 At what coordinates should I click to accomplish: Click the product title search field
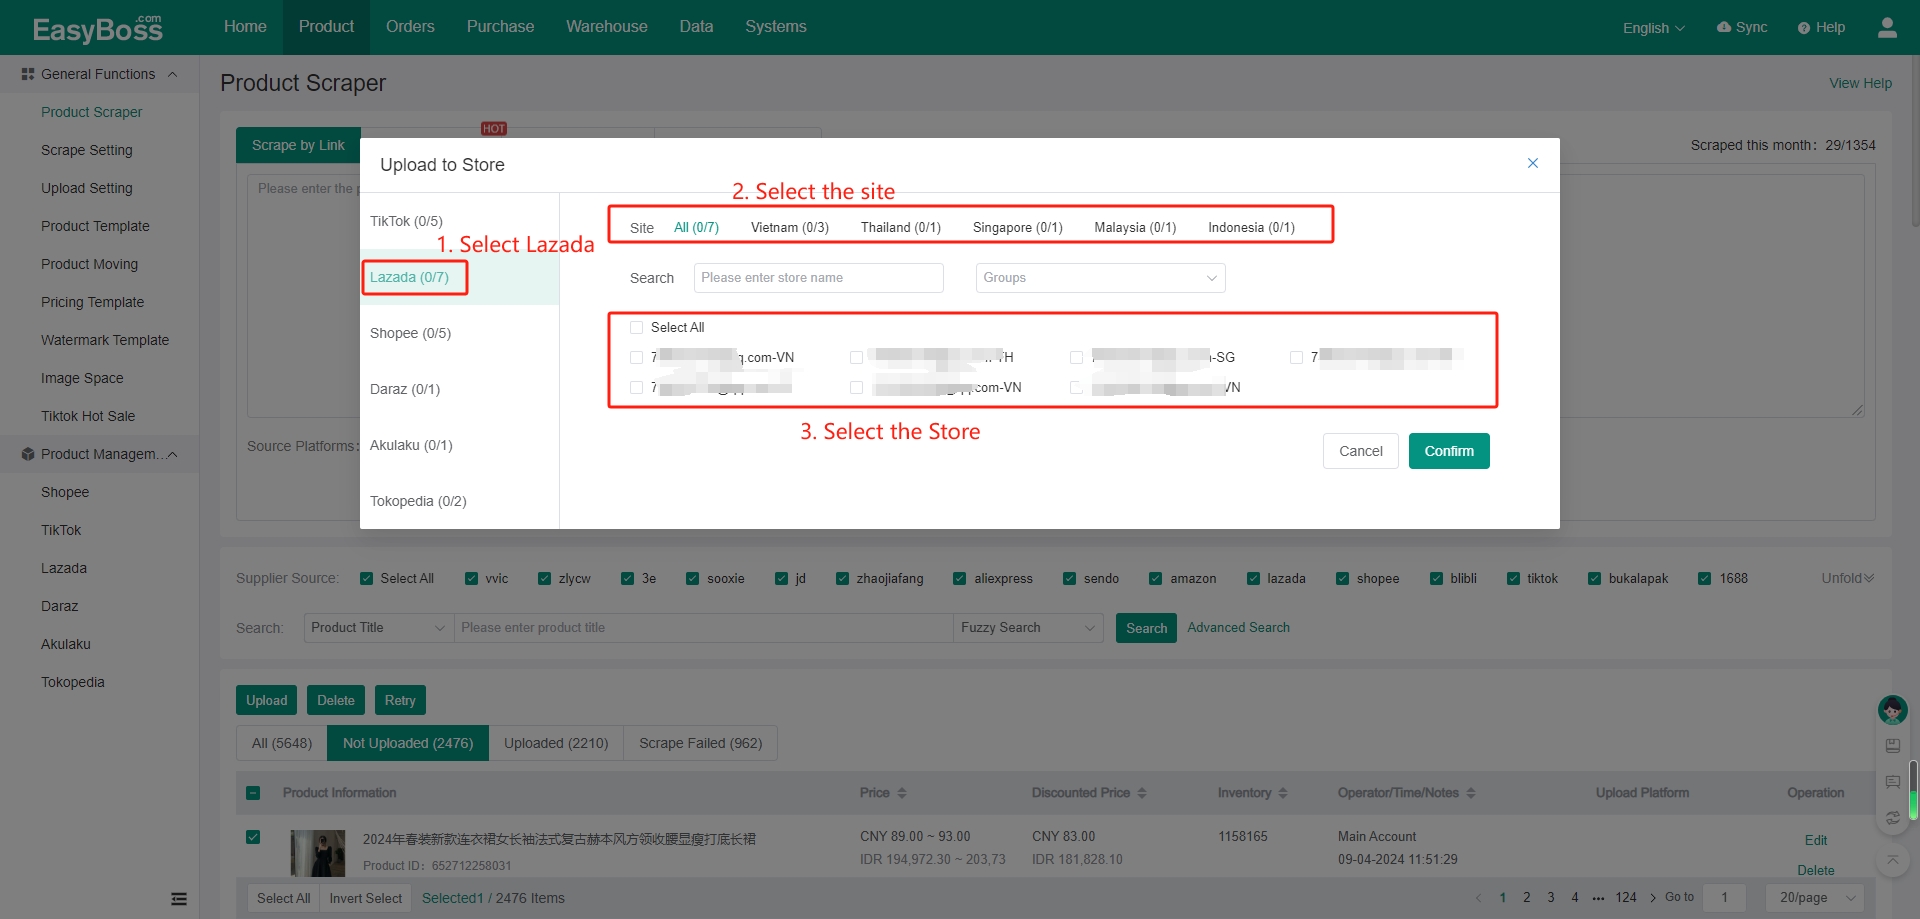click(x=704, y=628)
